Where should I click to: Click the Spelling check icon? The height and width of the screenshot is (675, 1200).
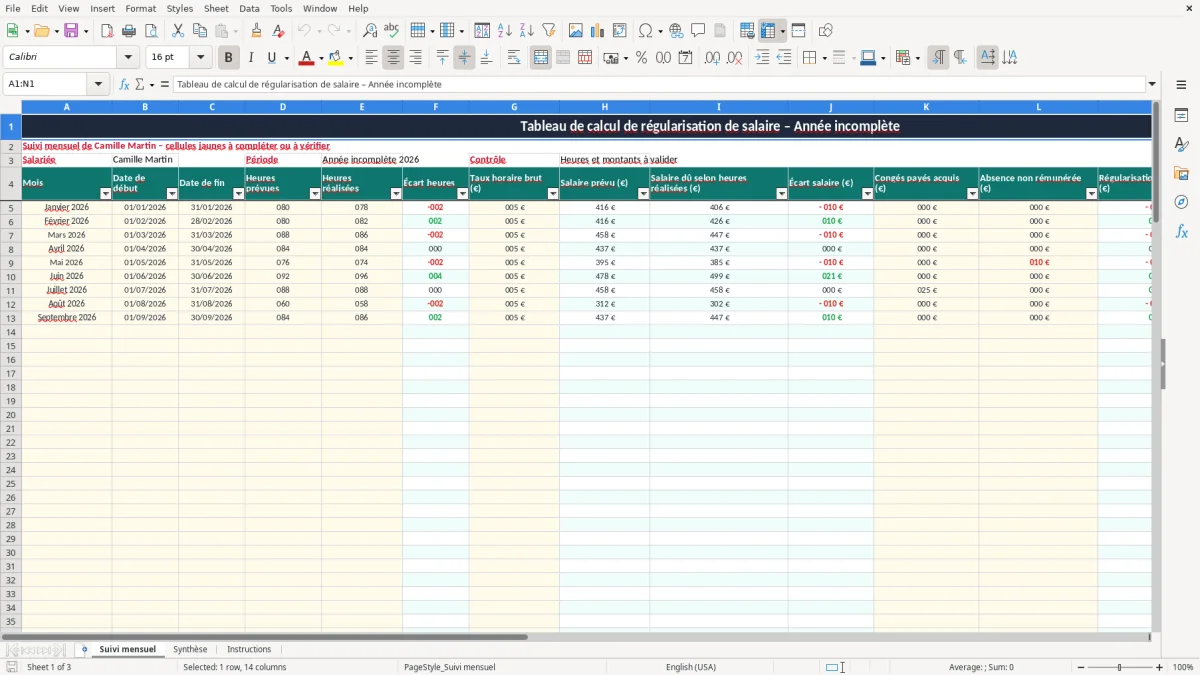click(x=392, y=31)
